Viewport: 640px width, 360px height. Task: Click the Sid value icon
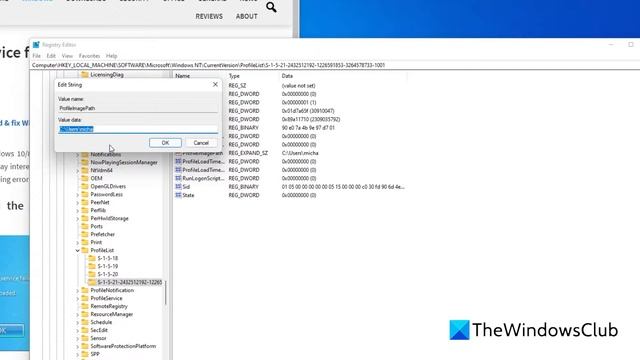click(x=178, y=187)
